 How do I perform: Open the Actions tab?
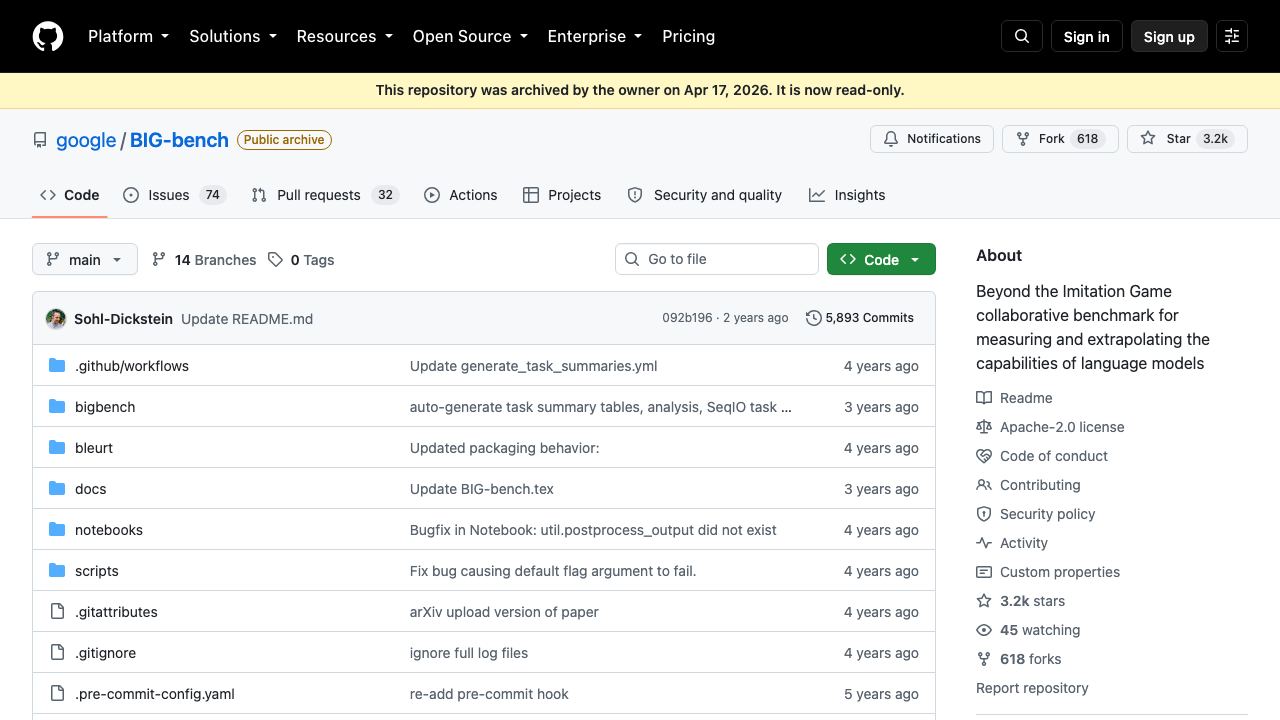(461, 195)
